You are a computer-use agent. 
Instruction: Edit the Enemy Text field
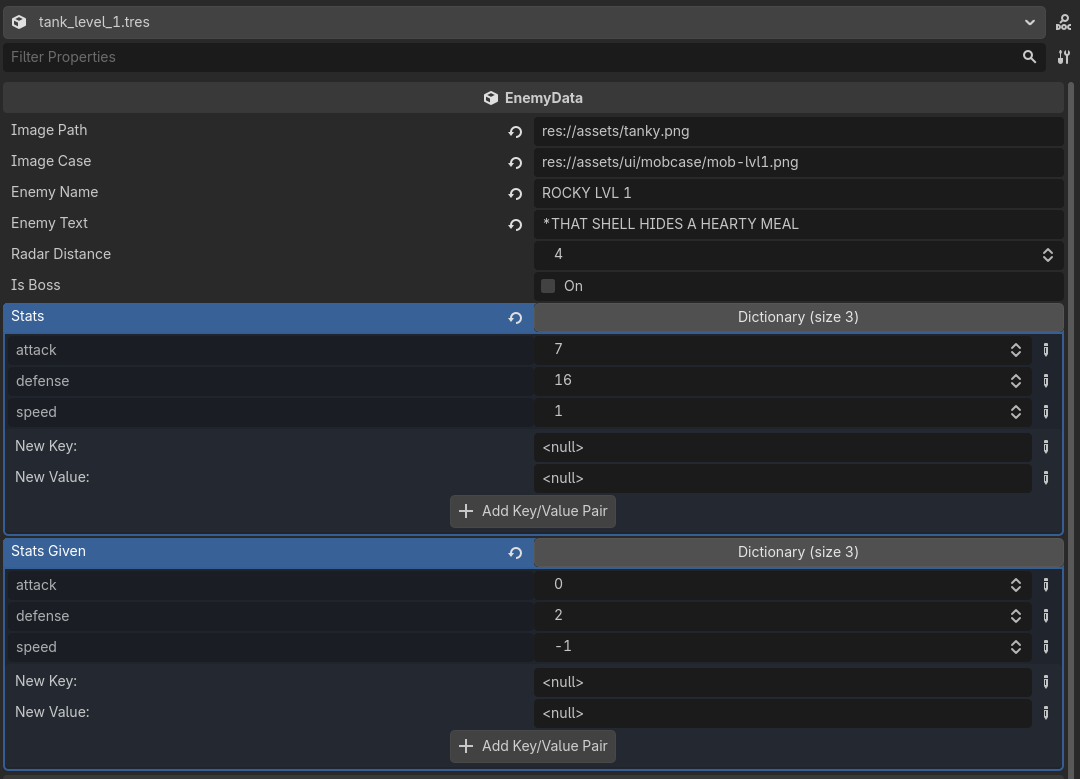click(x=798, y=225)
